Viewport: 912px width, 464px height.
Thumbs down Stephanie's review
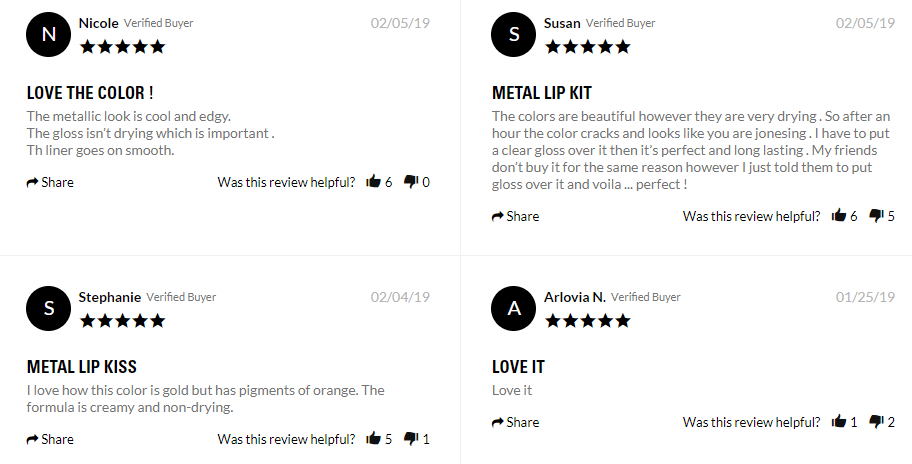coord(411,439)
